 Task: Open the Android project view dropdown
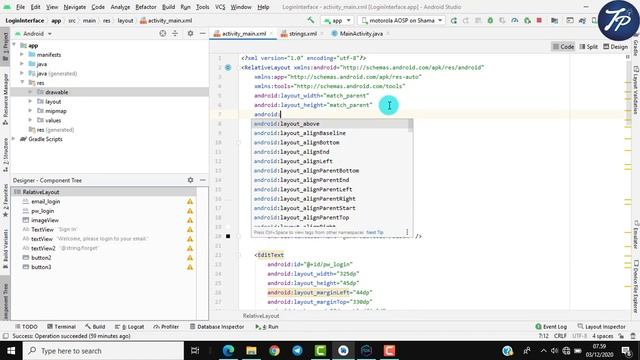click(33, 33)
